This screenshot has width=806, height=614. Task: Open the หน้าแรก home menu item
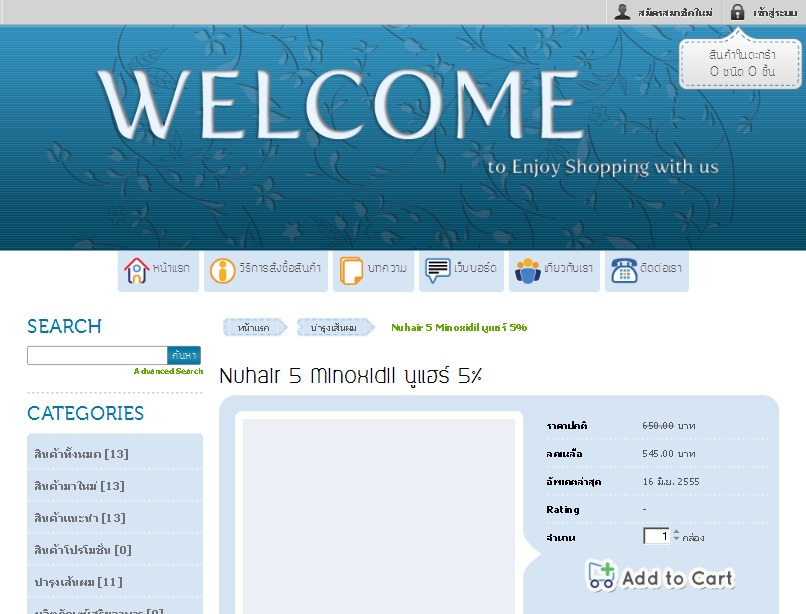(x=158, y=271)
